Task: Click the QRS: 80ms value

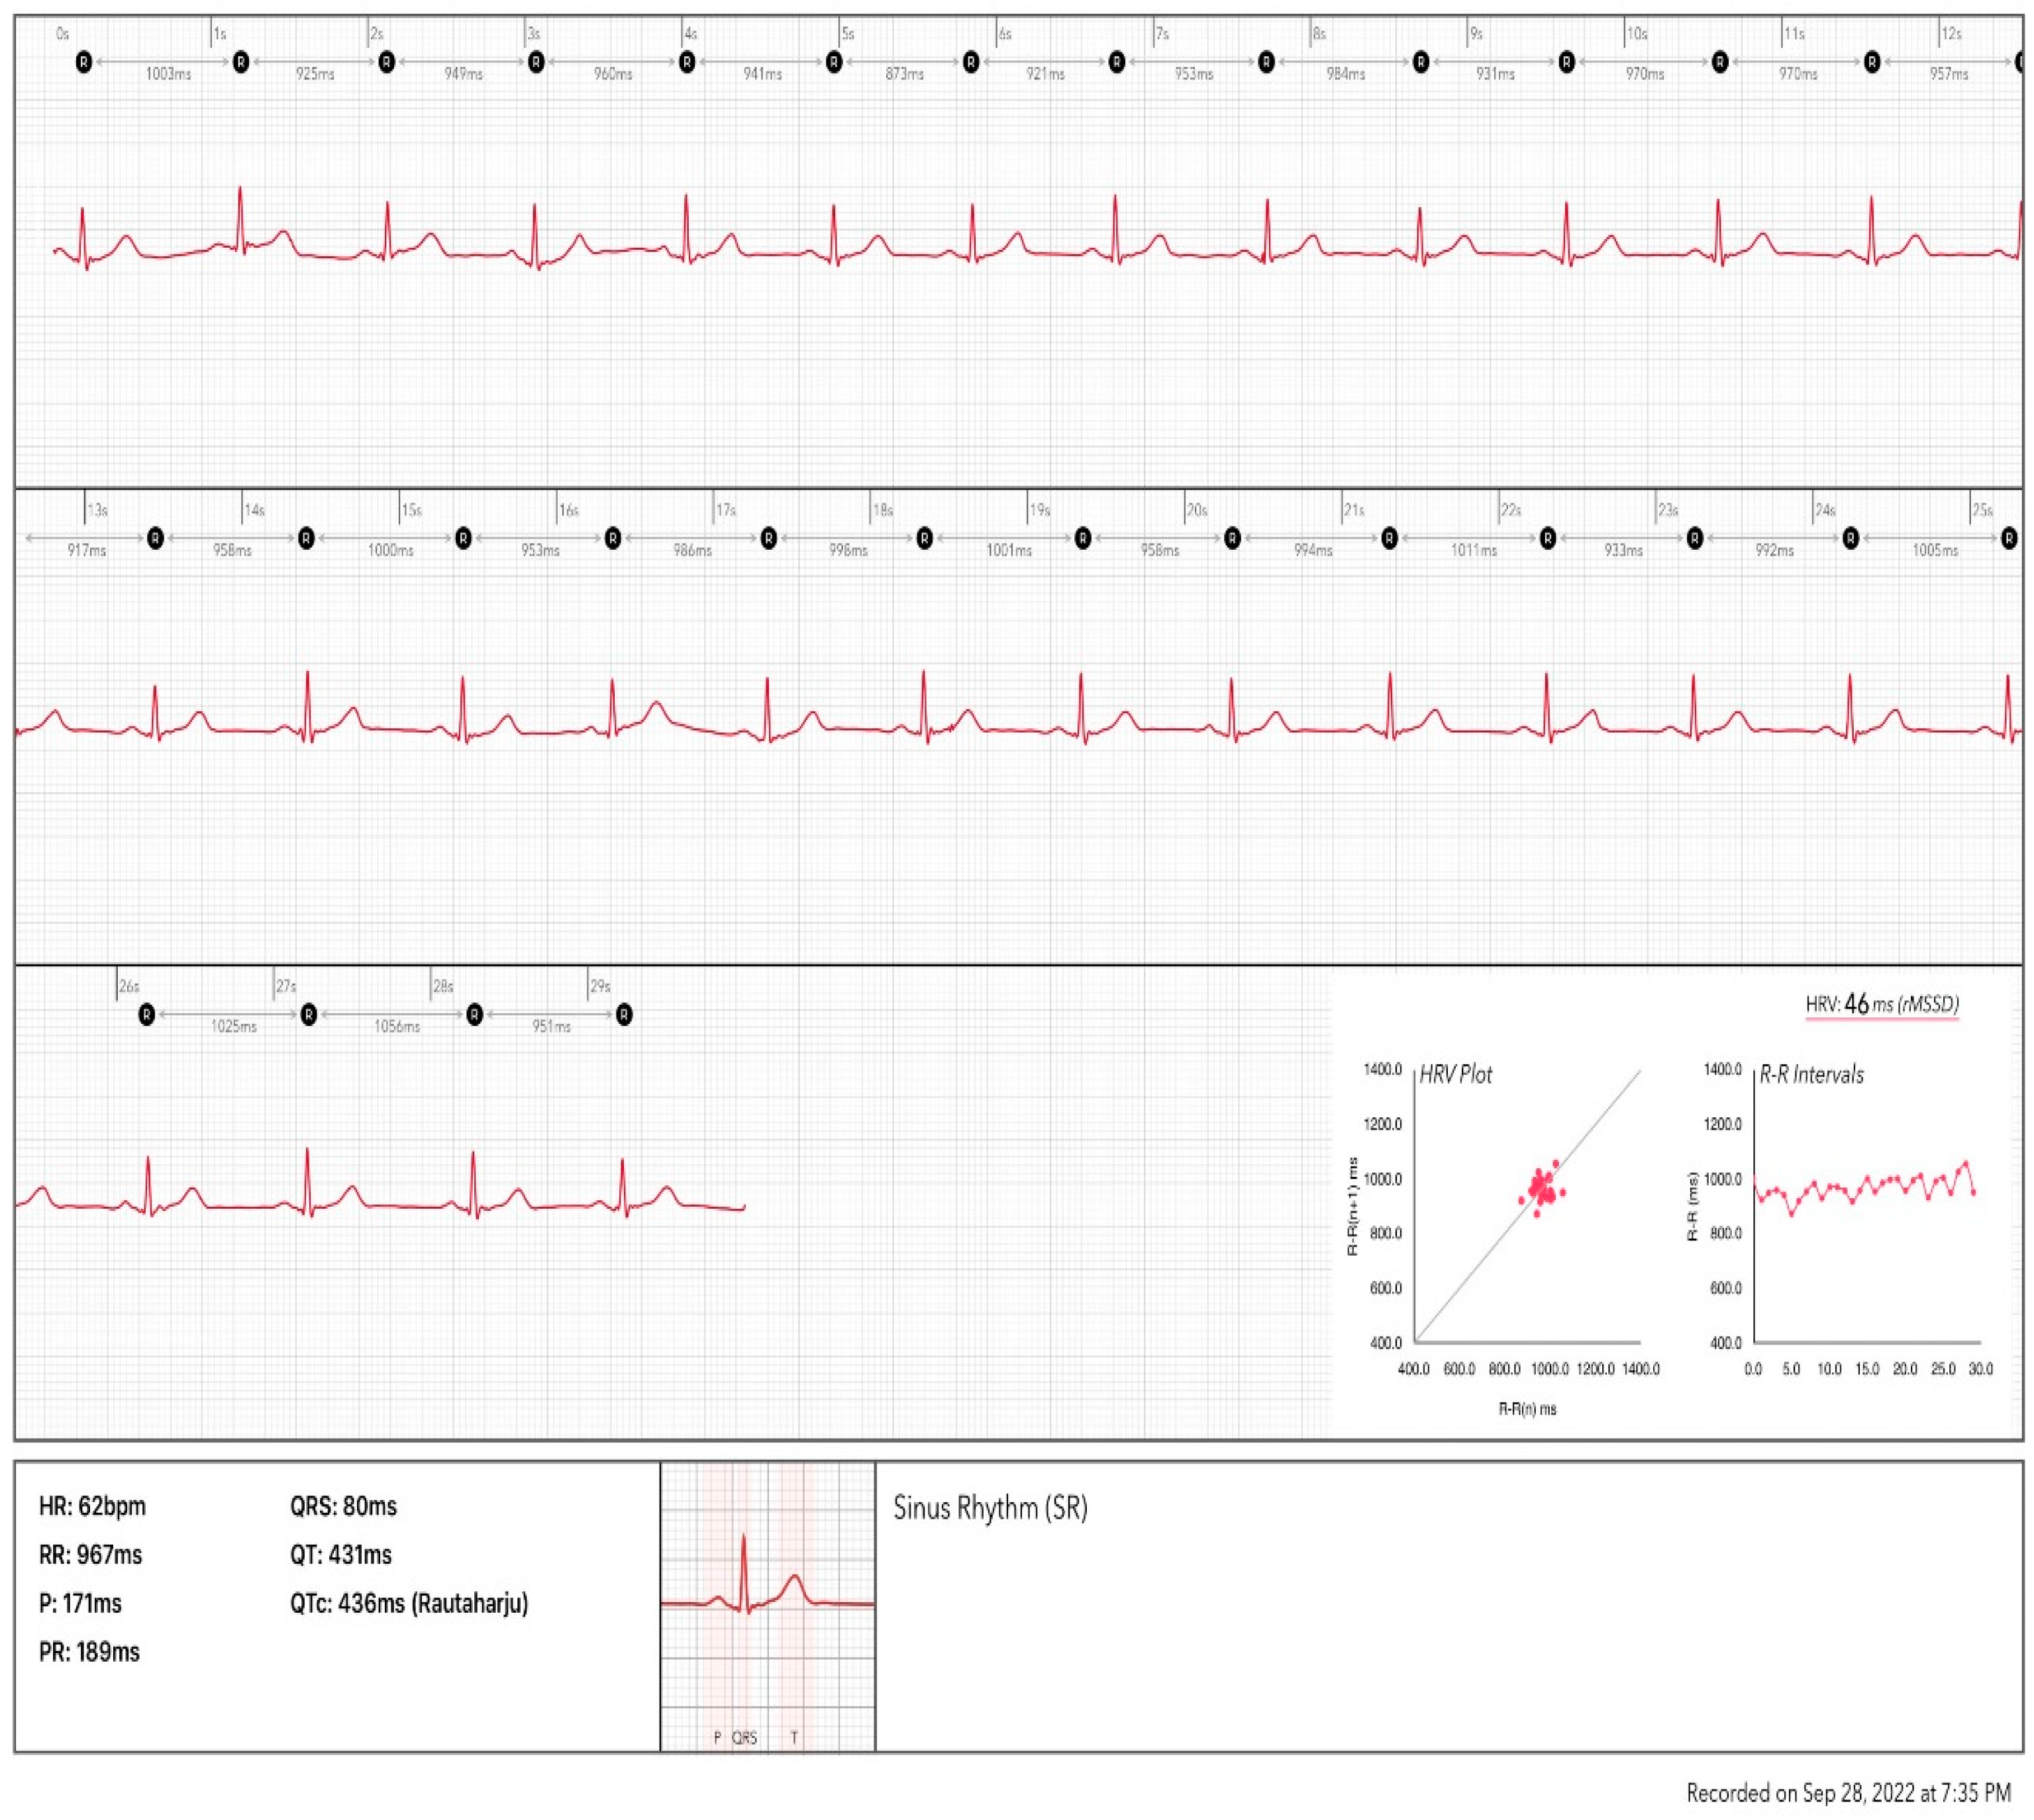Action: (x=343, y=1506)
